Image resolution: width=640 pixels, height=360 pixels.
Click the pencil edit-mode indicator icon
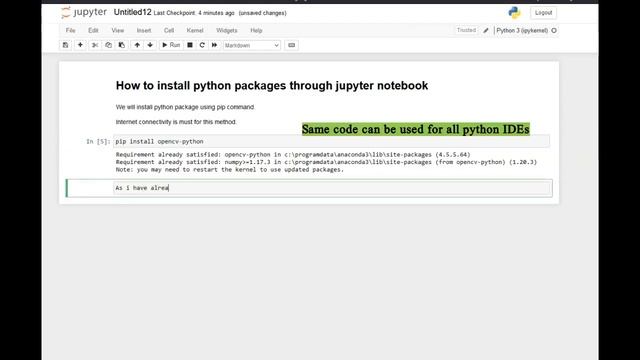tap(486, 31)
